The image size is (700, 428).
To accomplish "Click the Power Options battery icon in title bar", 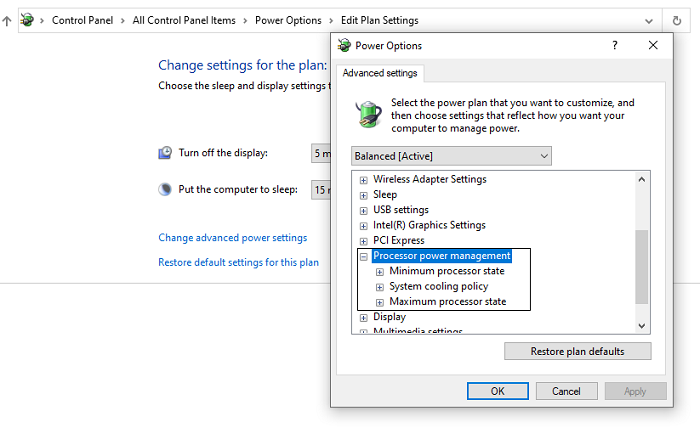I will pos(345,45).
